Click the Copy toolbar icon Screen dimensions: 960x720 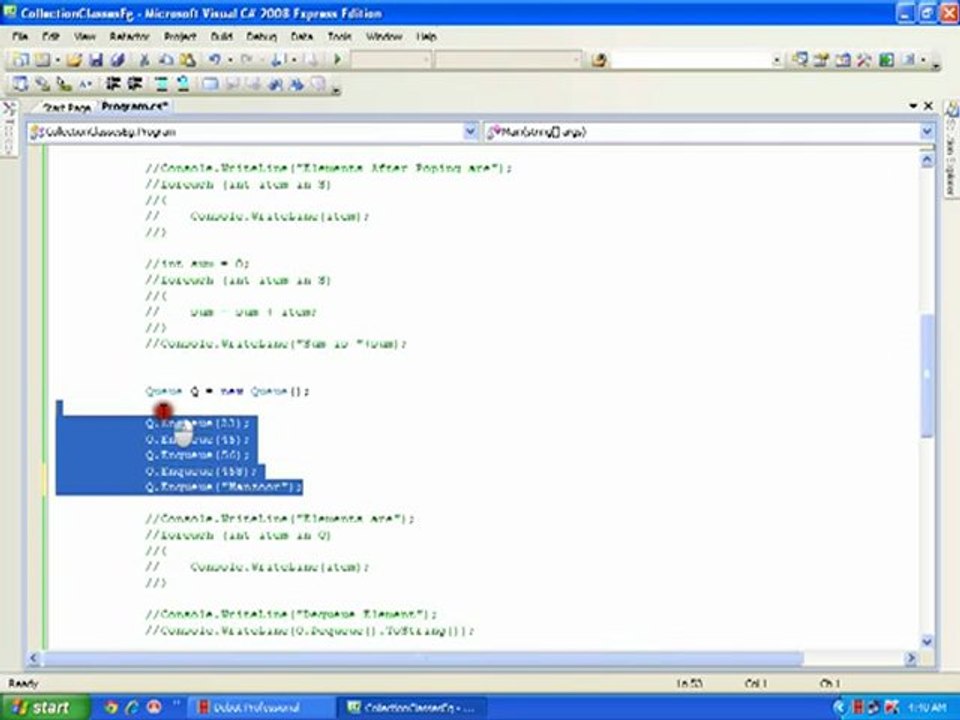[166, 59]
